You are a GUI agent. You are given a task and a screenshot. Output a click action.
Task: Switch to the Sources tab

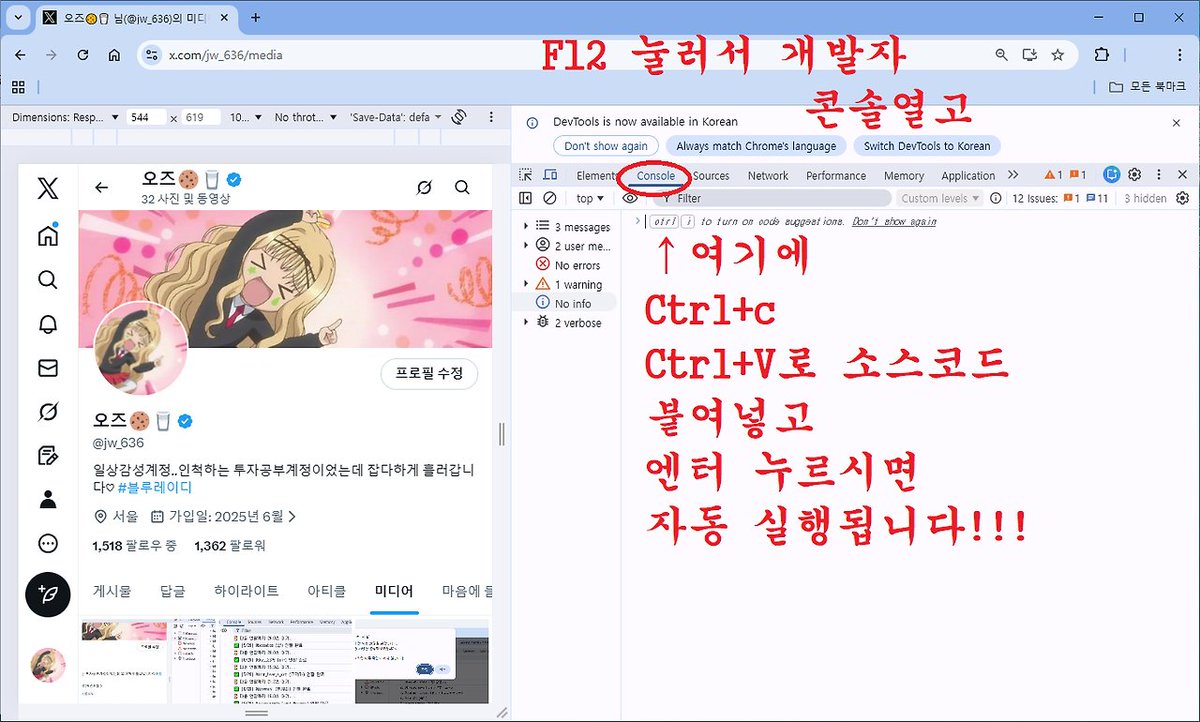(x=711, y=176)
